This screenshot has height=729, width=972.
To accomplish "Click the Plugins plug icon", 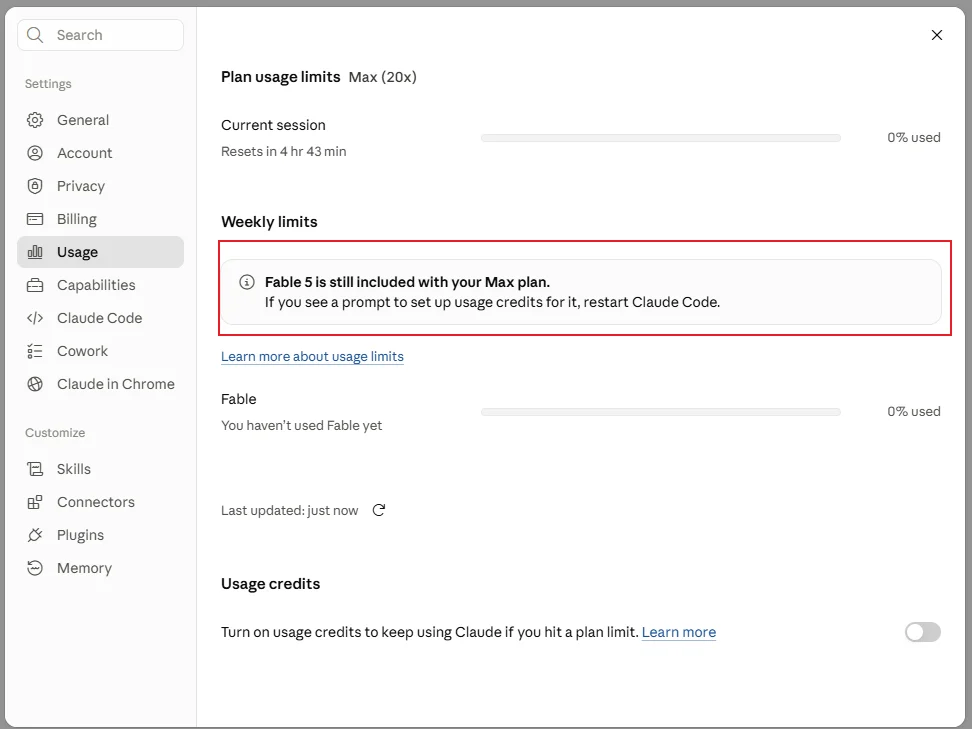I will (x=35, y=535).
